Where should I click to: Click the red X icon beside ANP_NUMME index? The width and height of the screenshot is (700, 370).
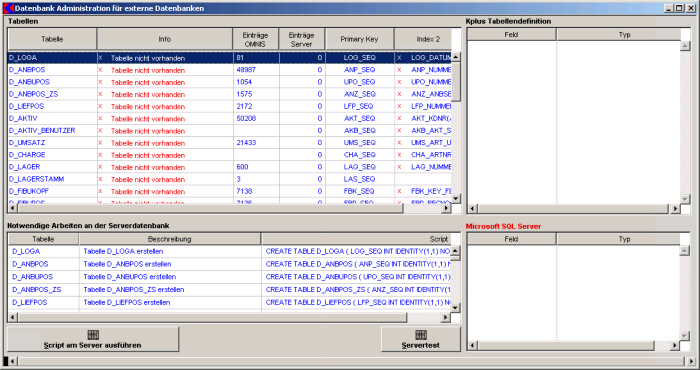(x=399, y=70)
